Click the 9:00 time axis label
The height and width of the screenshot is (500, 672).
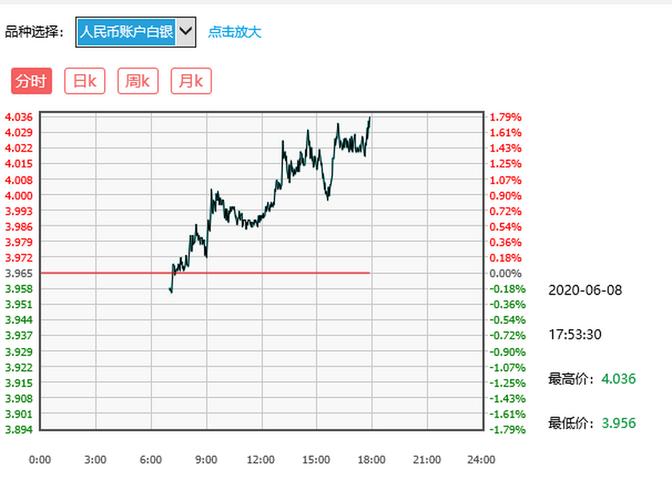205,460
